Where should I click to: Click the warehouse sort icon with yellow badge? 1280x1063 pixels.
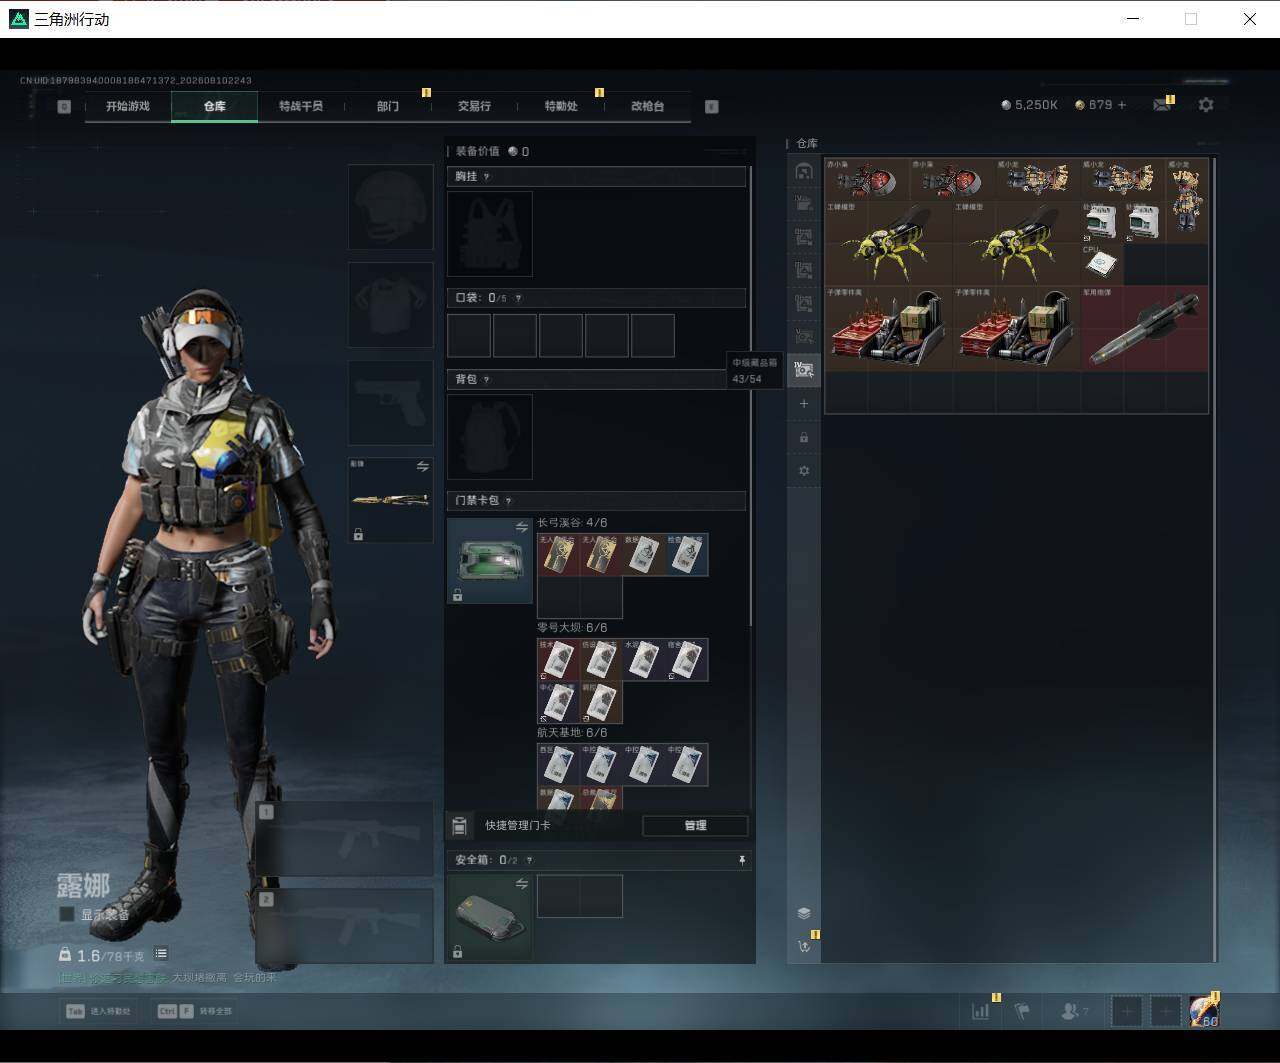click(804, 946)
